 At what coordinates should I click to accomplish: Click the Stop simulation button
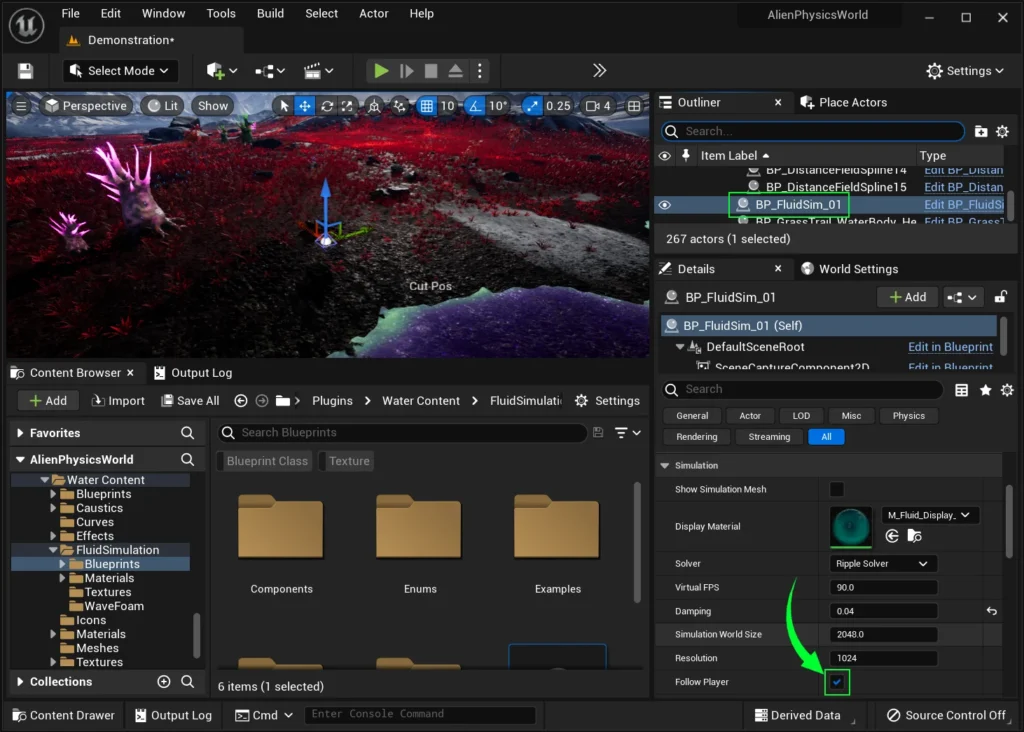(x=431, y=71)
